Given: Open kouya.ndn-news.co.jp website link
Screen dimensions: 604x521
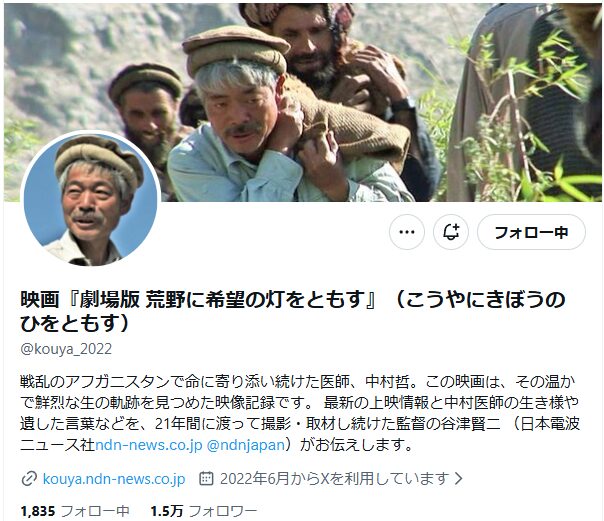Looking at the screenshot, I should pyautogui.click(x=114, y=479).
